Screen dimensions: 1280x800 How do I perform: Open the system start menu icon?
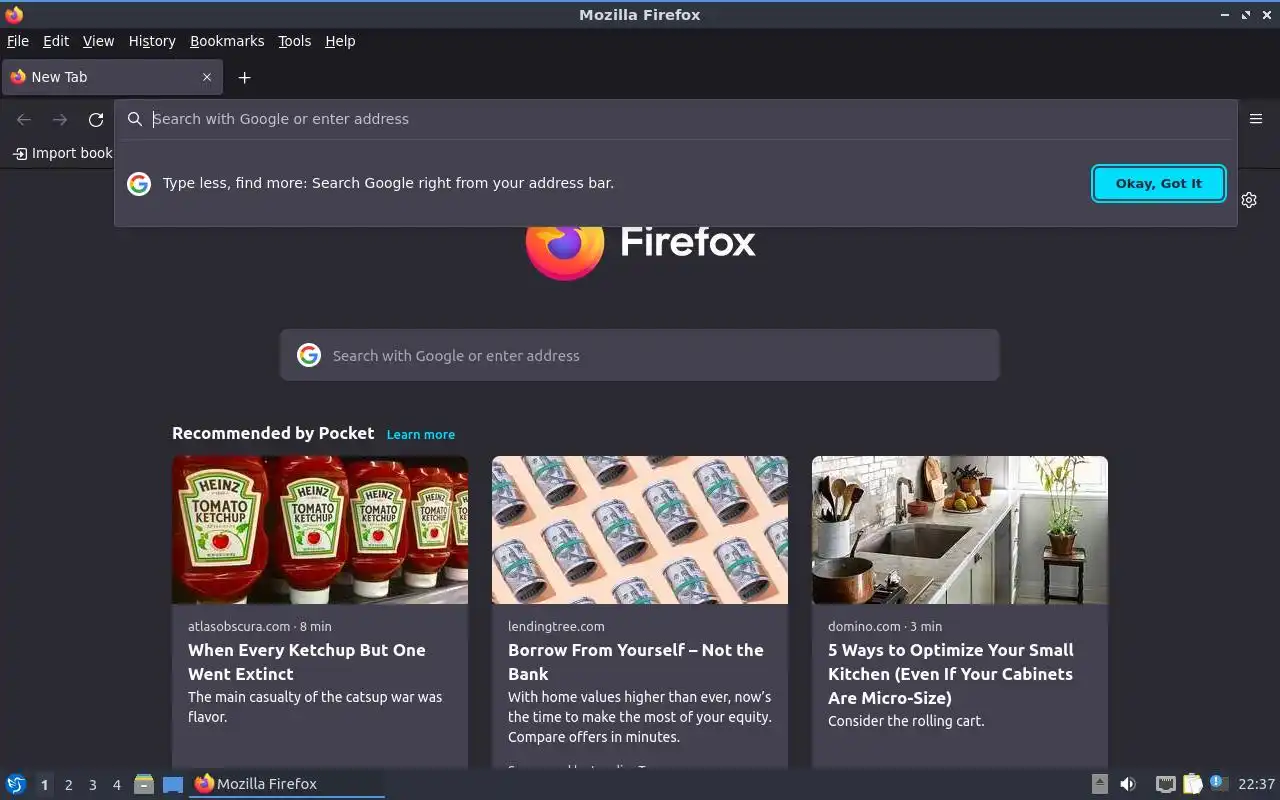pyautogui.click(x=16, y=784)
